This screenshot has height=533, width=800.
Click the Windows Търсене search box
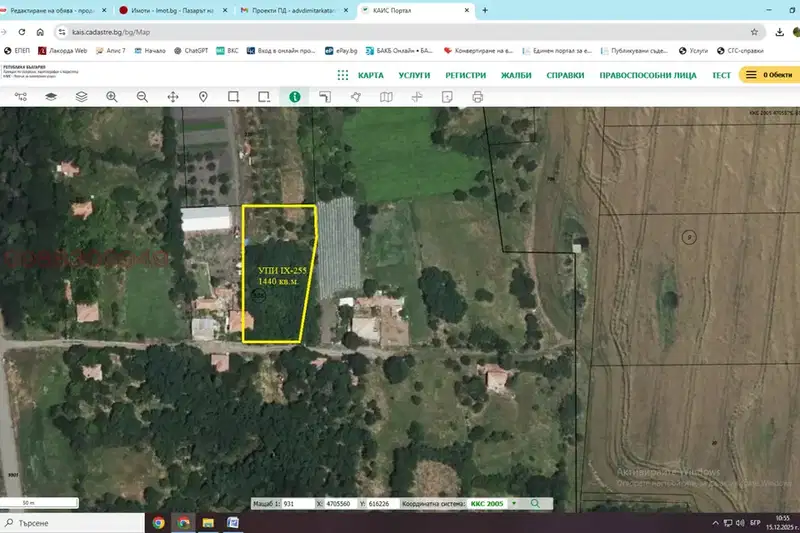tap(72, 523)
